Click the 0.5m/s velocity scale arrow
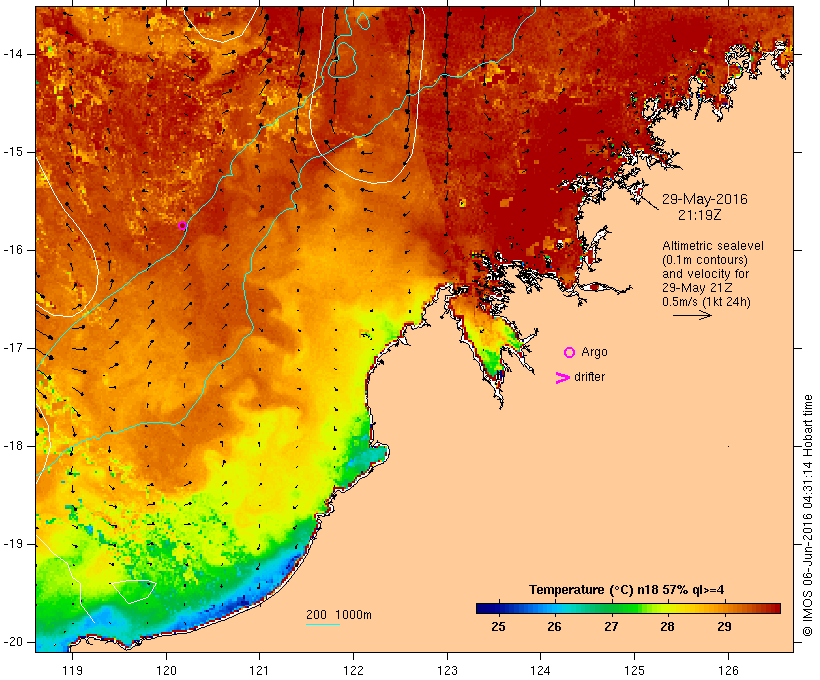 692,315
